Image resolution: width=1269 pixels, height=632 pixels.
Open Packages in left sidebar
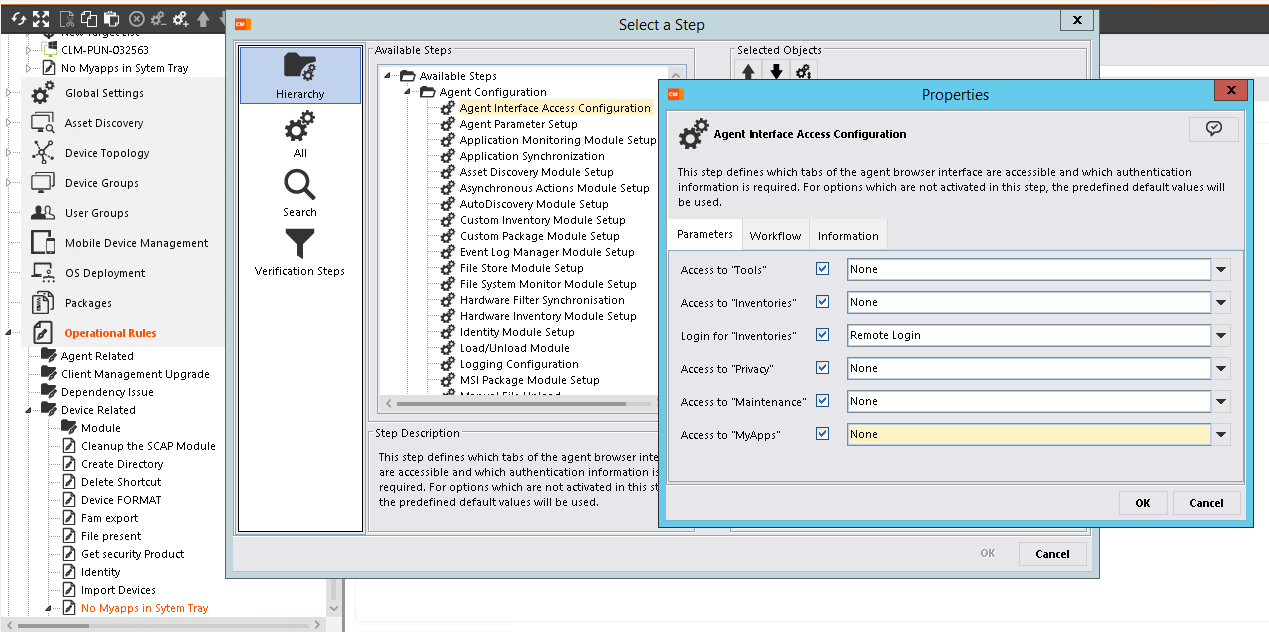point(88,303)
